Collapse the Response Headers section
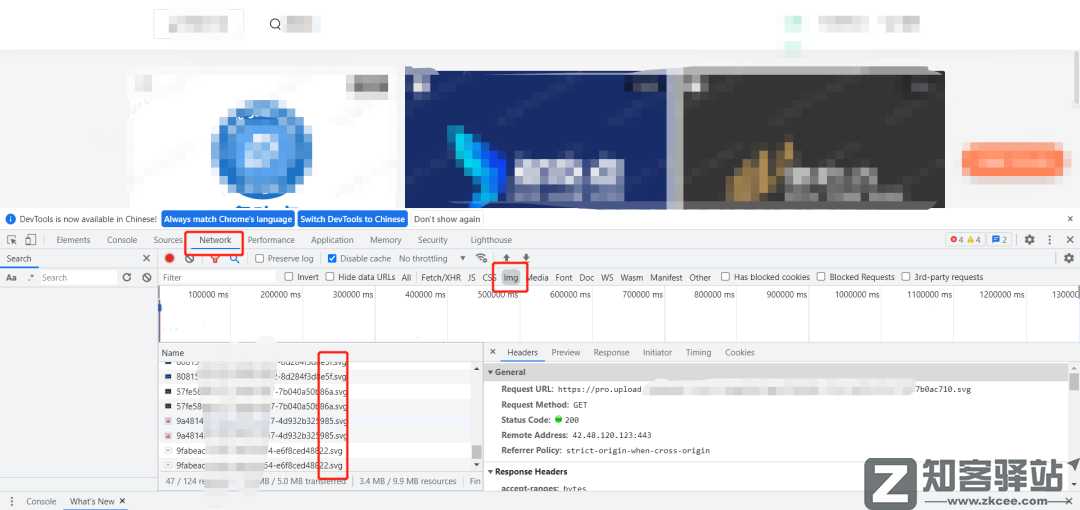This screenshot has width=1080, height=510. click(x=491, y=471)
